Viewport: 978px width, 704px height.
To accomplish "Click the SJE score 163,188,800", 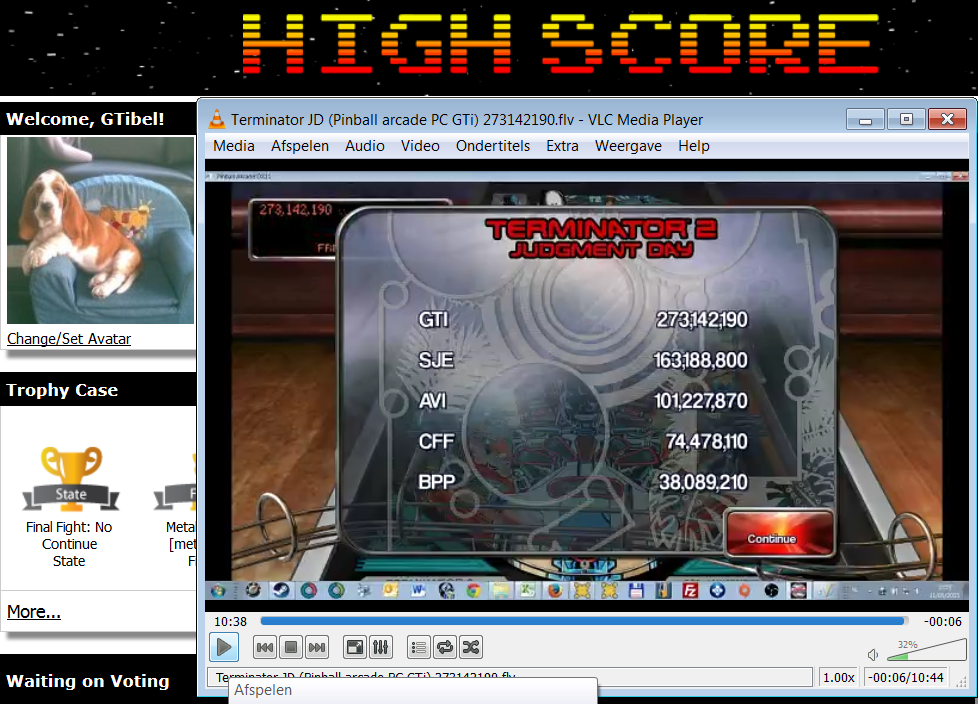I will (700, 360).
